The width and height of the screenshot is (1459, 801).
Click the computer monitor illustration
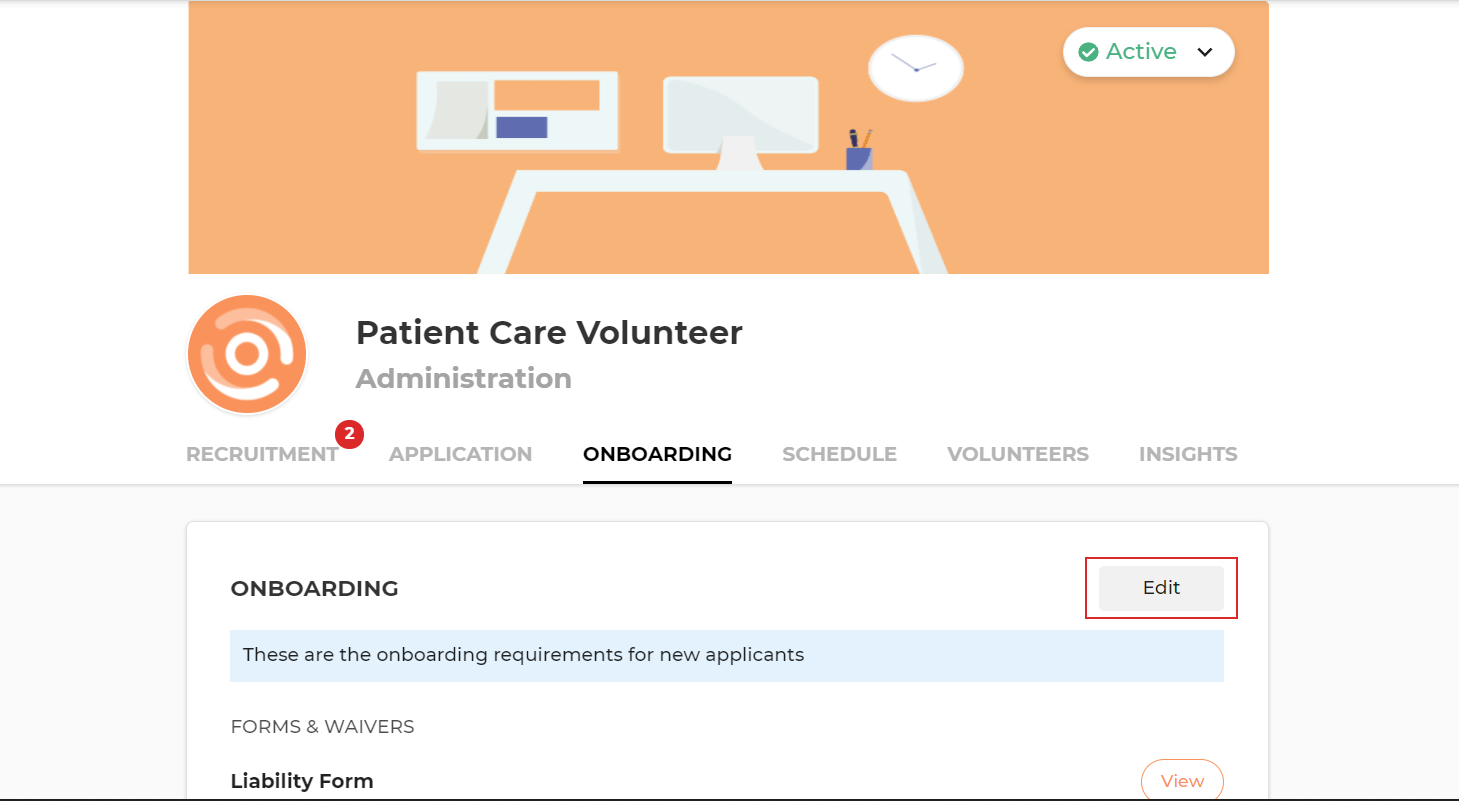coord(740,116)
